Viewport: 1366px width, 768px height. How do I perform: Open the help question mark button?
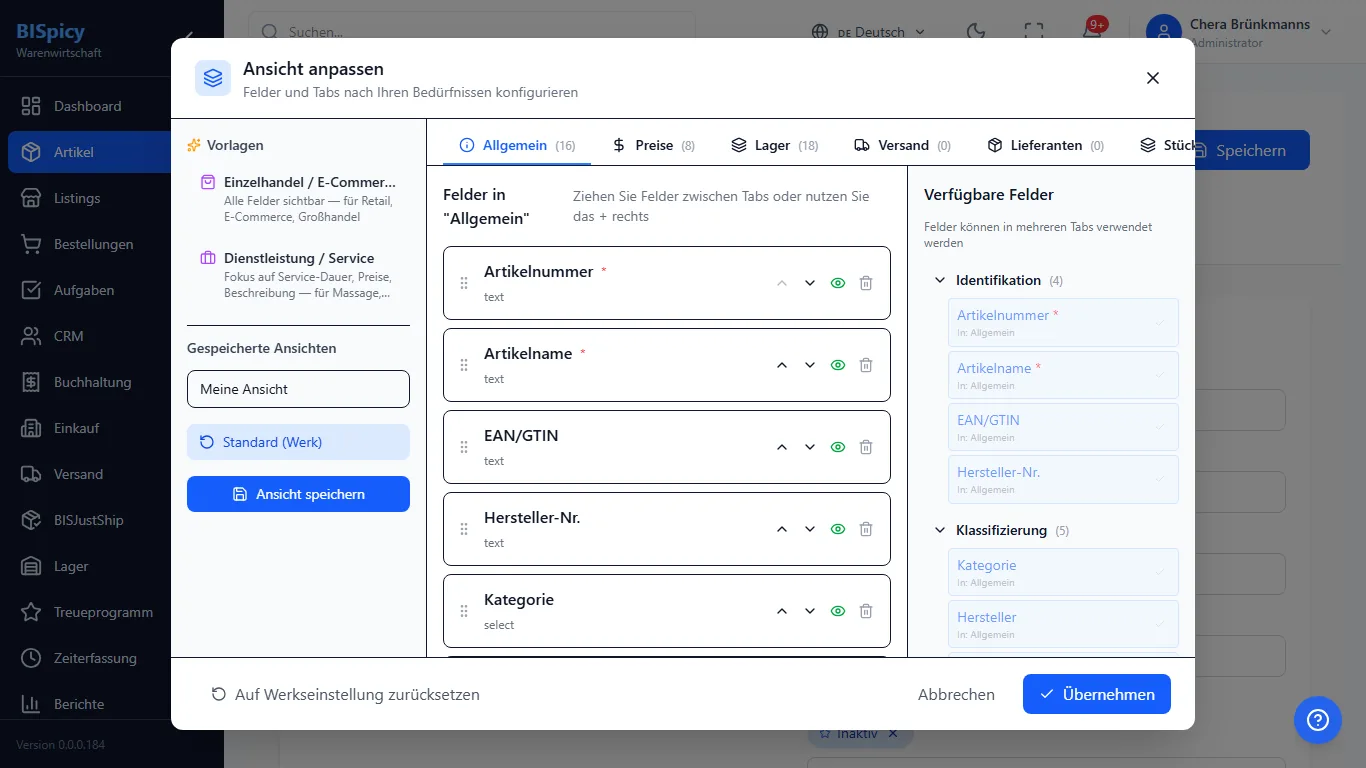click(1317, 720)
